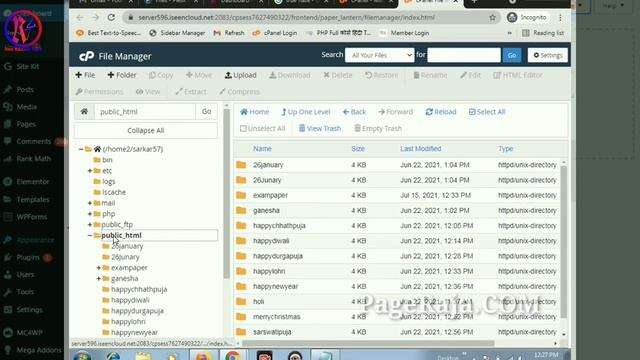Image resolution: width=640 pixels, height=360 pixels.
Task: Open Elementor in WordPress sidebar
Action: coord(27,182)
